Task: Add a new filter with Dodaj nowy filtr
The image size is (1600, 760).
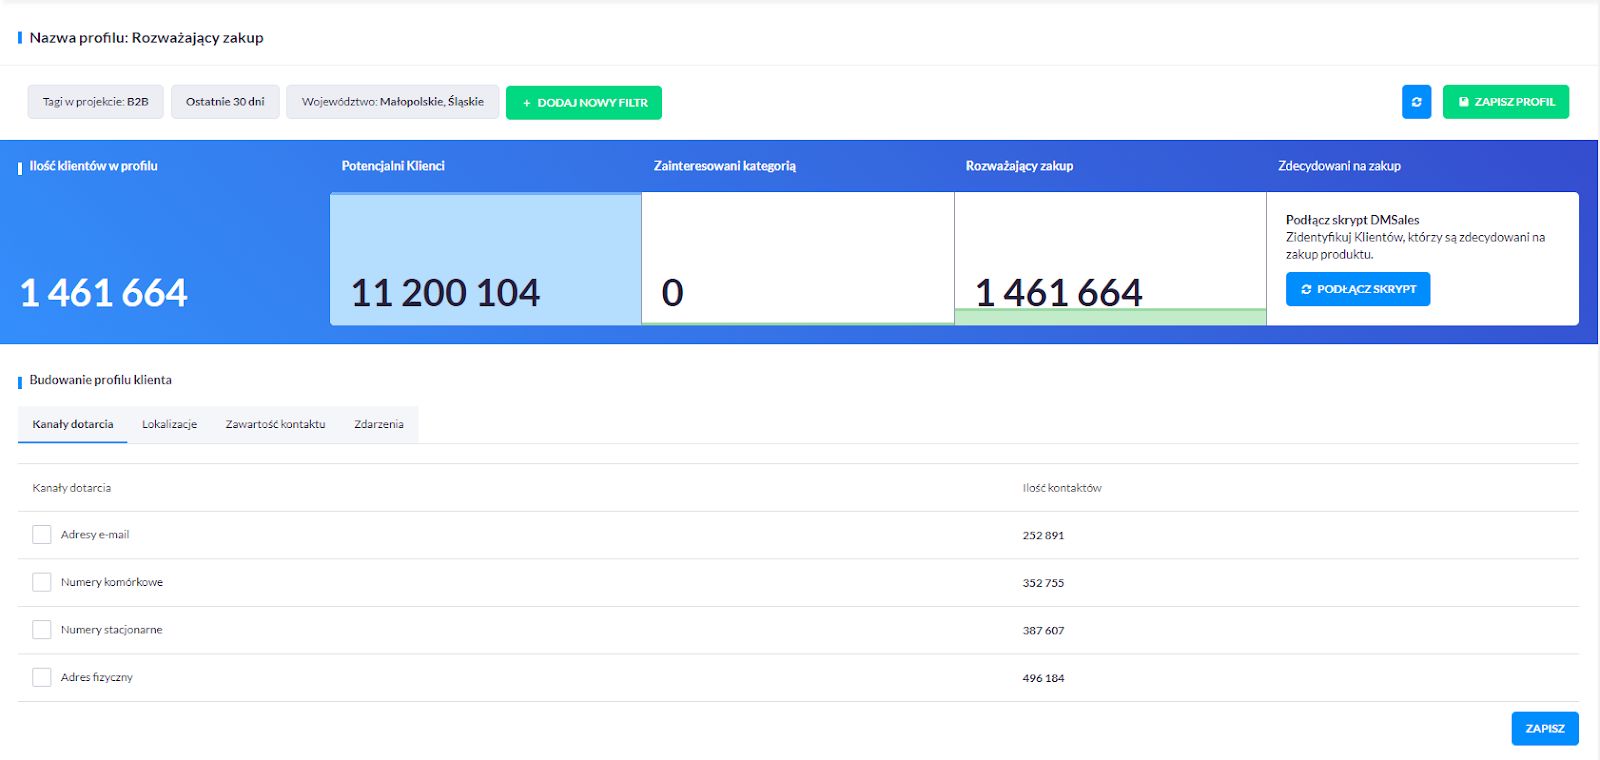Action: pyautogui.click(x=584, y=103)
